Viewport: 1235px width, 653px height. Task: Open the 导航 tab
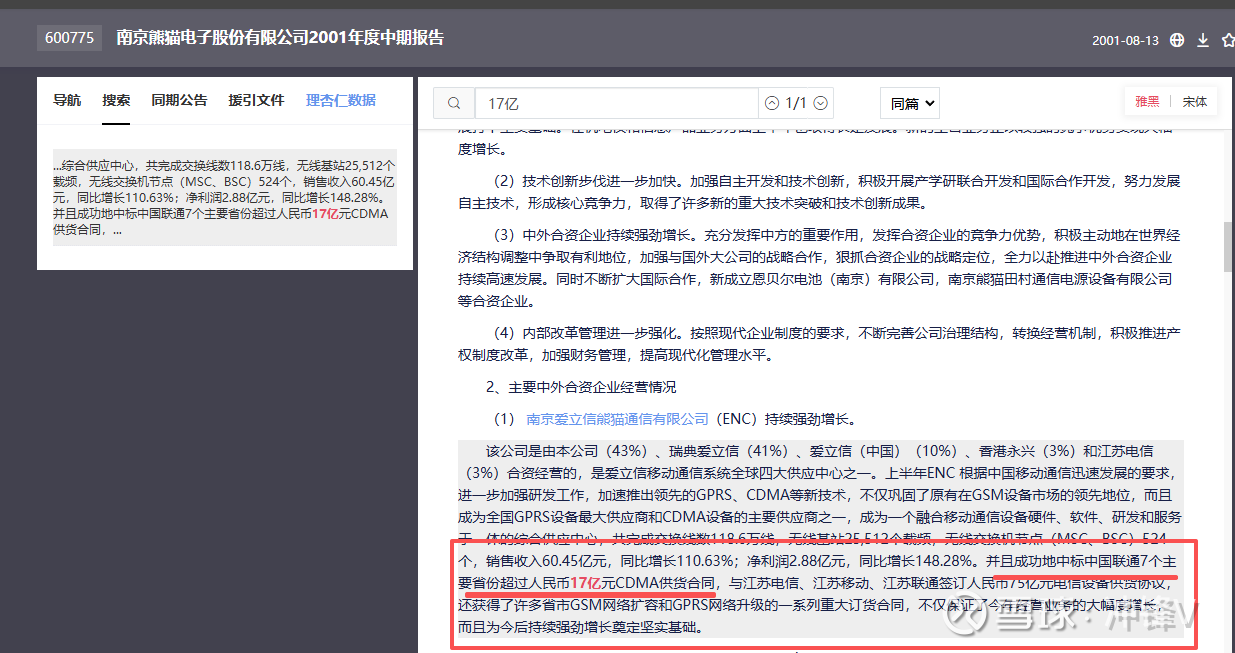pyautogui.click(x=67, y=100)
